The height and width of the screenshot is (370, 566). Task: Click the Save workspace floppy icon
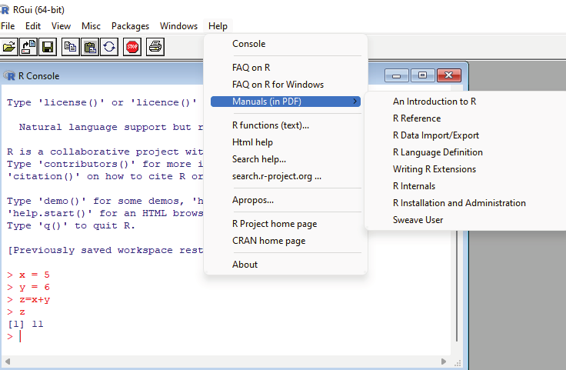[48, 47]
